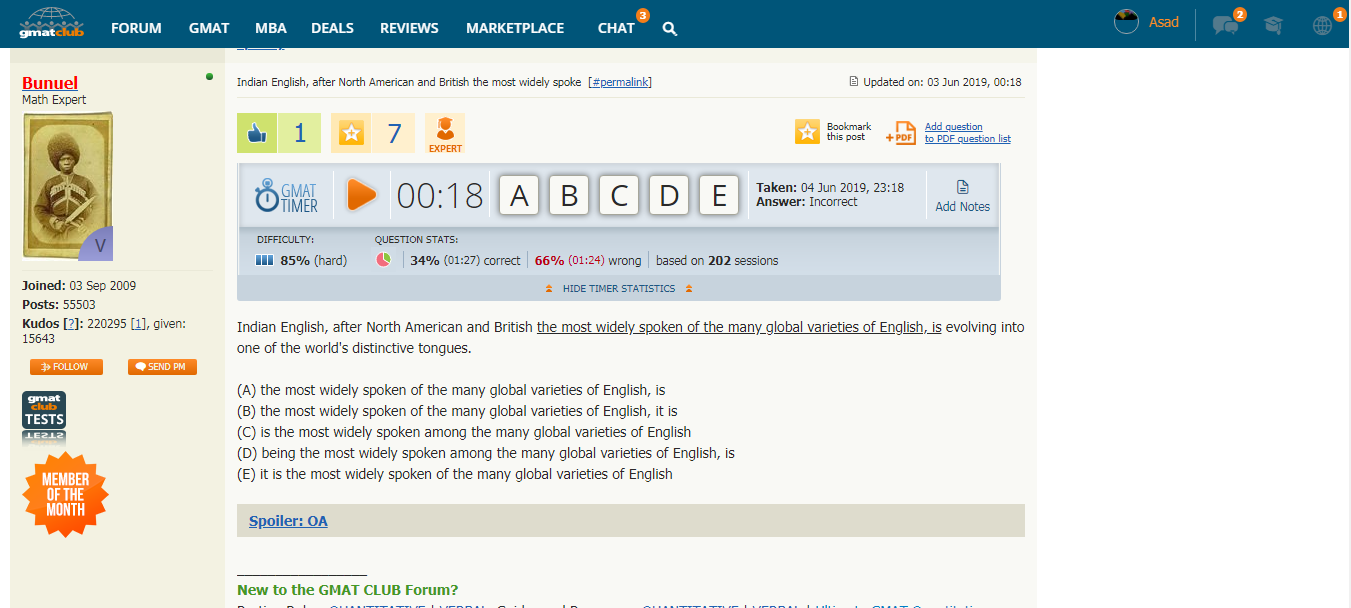1351x608 pixels.
Task: Select answer choice C
Action: (619, 195)
